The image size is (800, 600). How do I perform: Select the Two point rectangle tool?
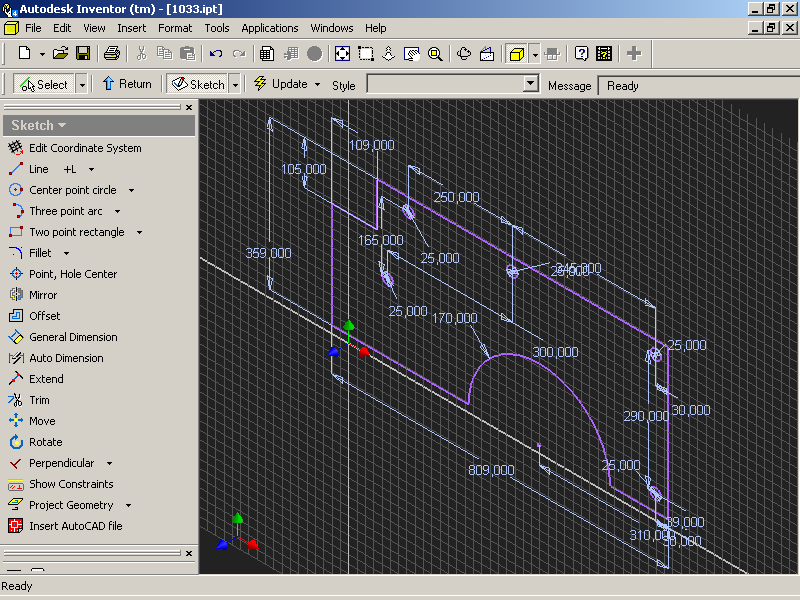tap(67, 232)
